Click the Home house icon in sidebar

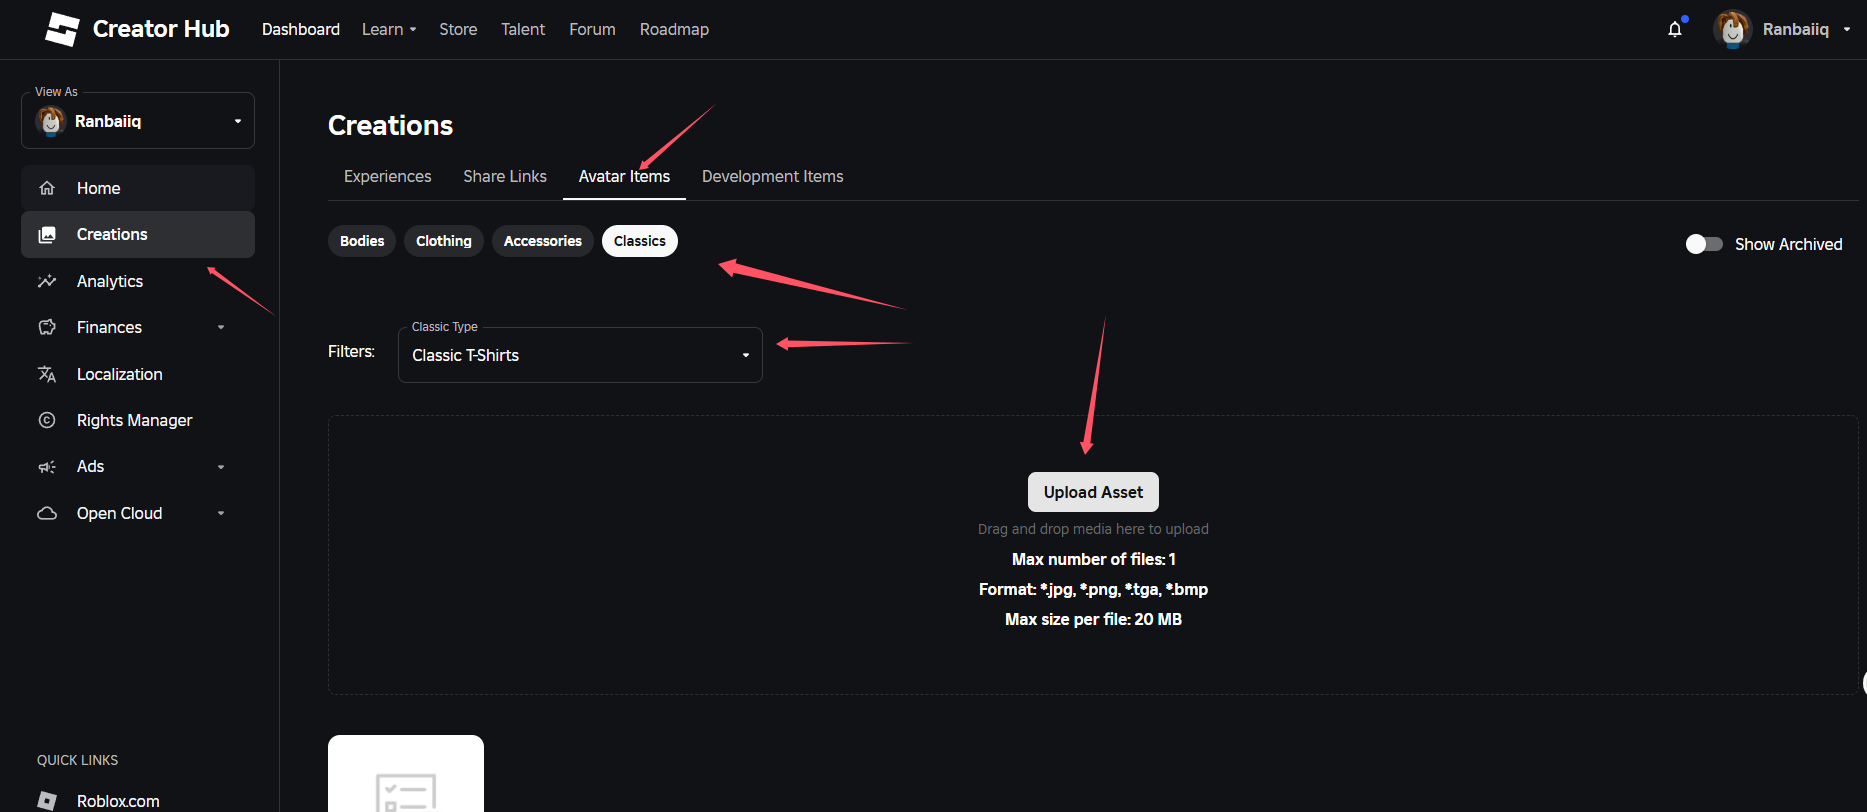47,188
